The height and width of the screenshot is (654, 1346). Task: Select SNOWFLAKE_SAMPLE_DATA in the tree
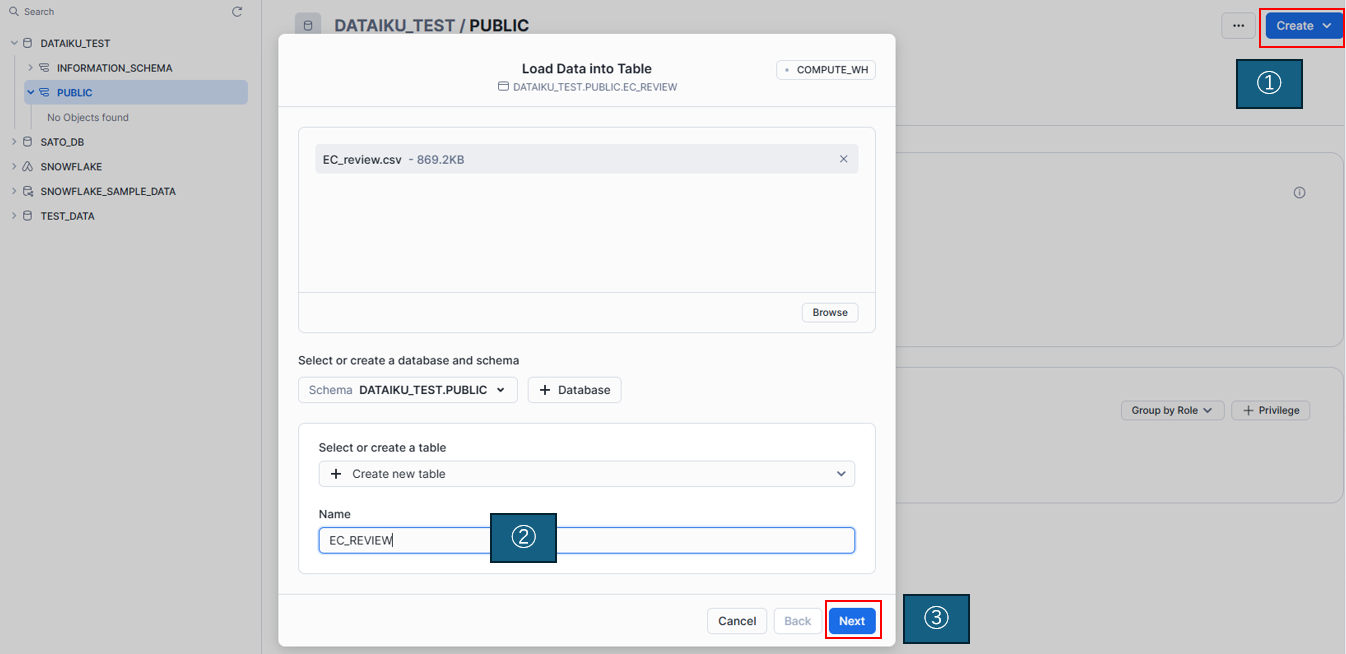pyautogui.click(x=108, y=191)
